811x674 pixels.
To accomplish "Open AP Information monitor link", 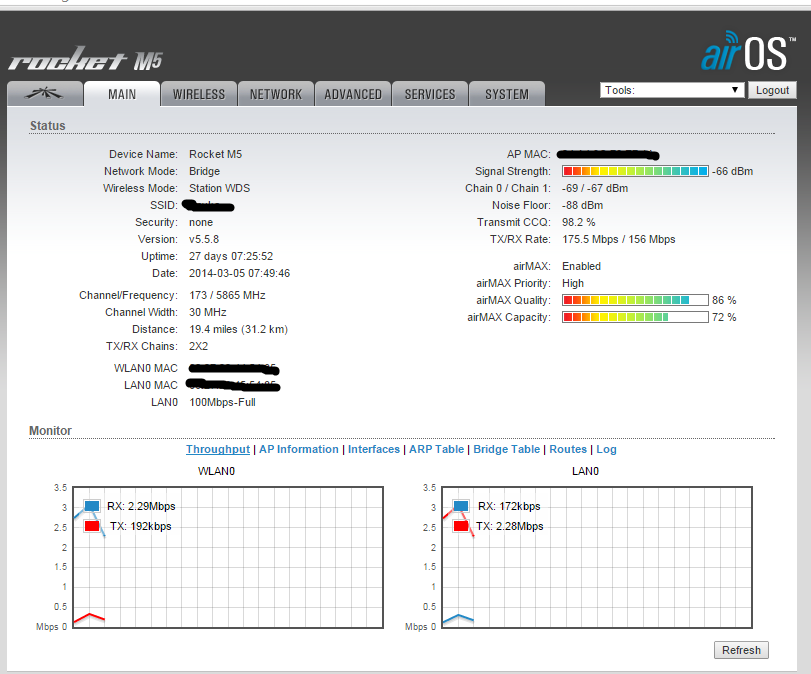I will point(298,449).
